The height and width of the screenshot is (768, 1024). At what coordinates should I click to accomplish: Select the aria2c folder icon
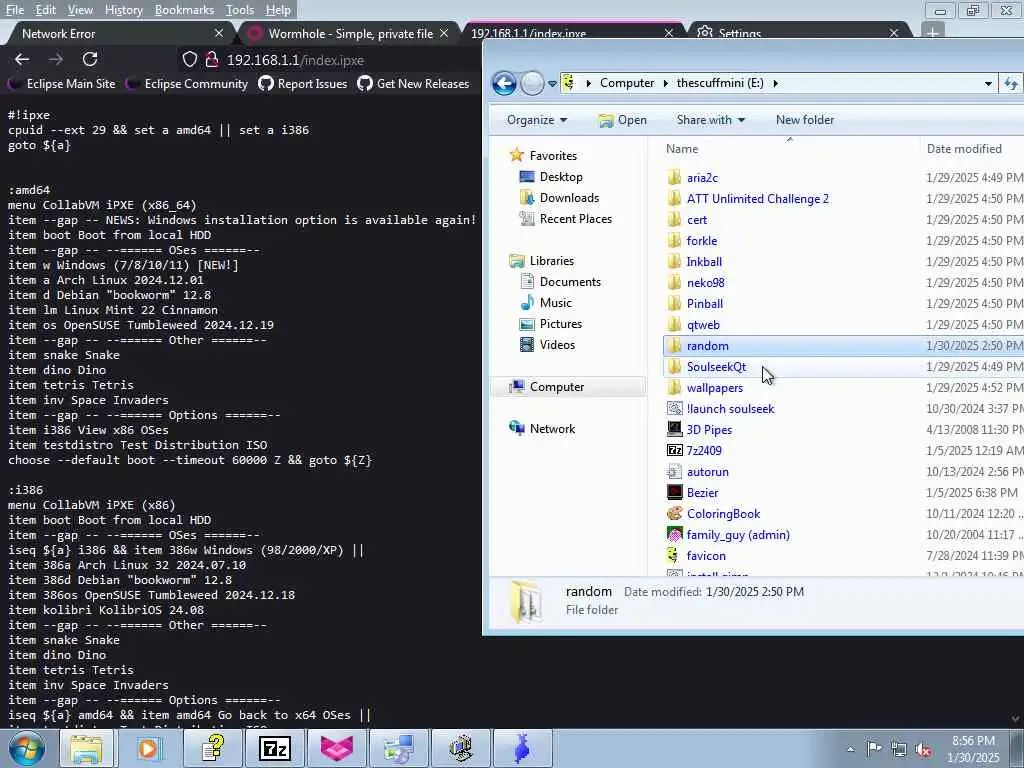click(x=675, y=178)
